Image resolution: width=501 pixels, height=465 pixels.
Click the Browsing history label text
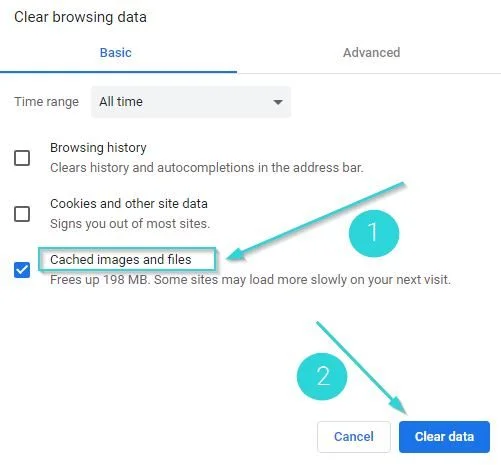[x=98, y=148]
